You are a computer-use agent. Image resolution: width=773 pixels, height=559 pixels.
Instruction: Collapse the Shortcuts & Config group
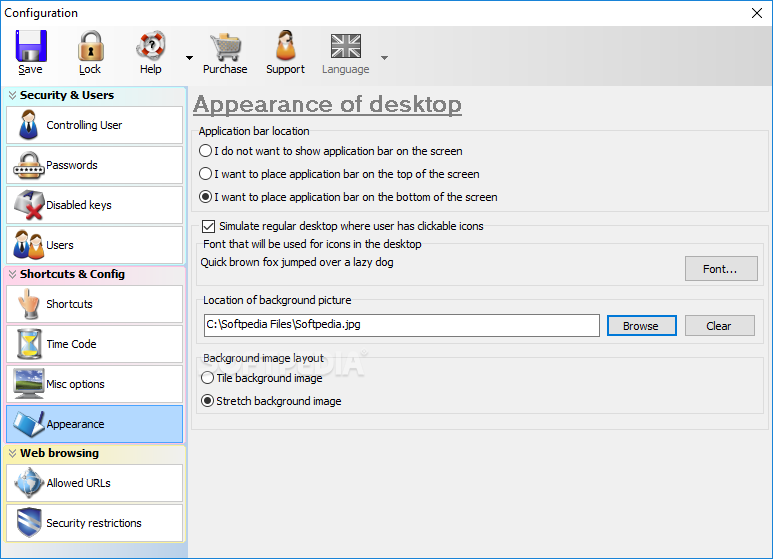[x=12, y=274]
